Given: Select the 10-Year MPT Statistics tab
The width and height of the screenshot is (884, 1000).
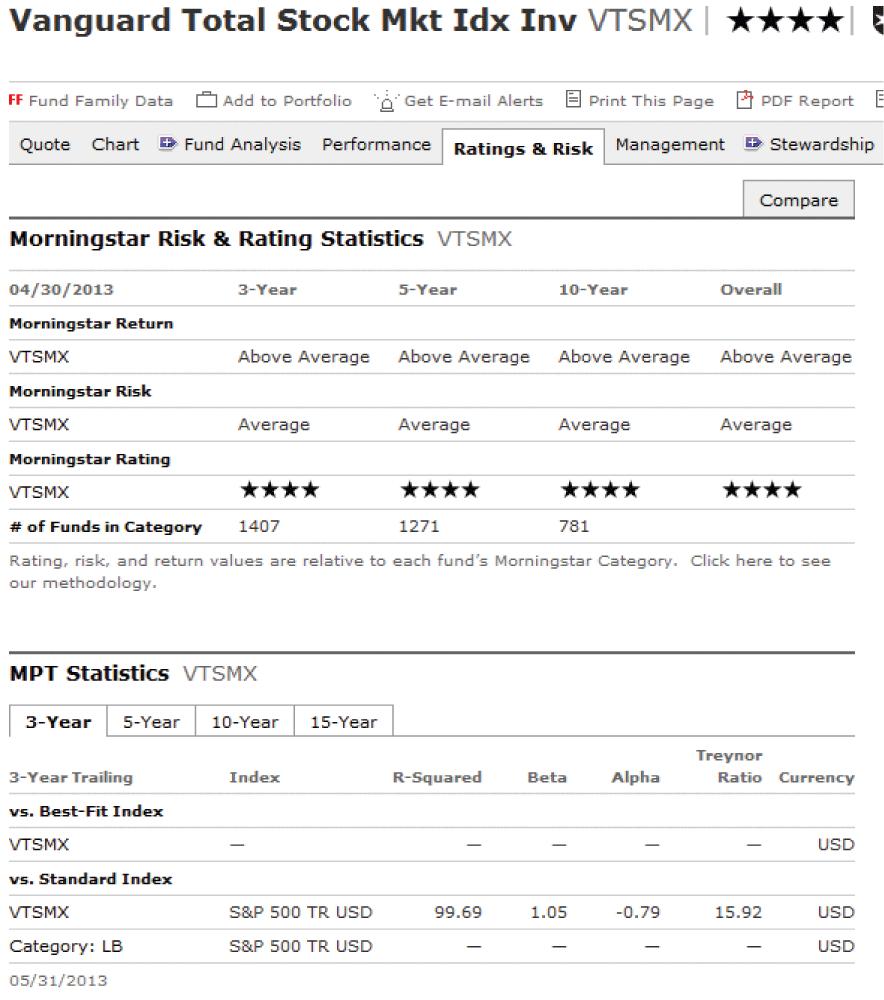Looking at the screenshot, I should (x=245, y=721).
